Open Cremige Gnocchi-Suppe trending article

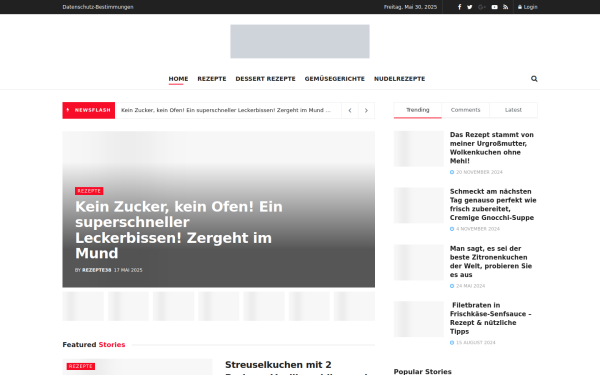493,204
